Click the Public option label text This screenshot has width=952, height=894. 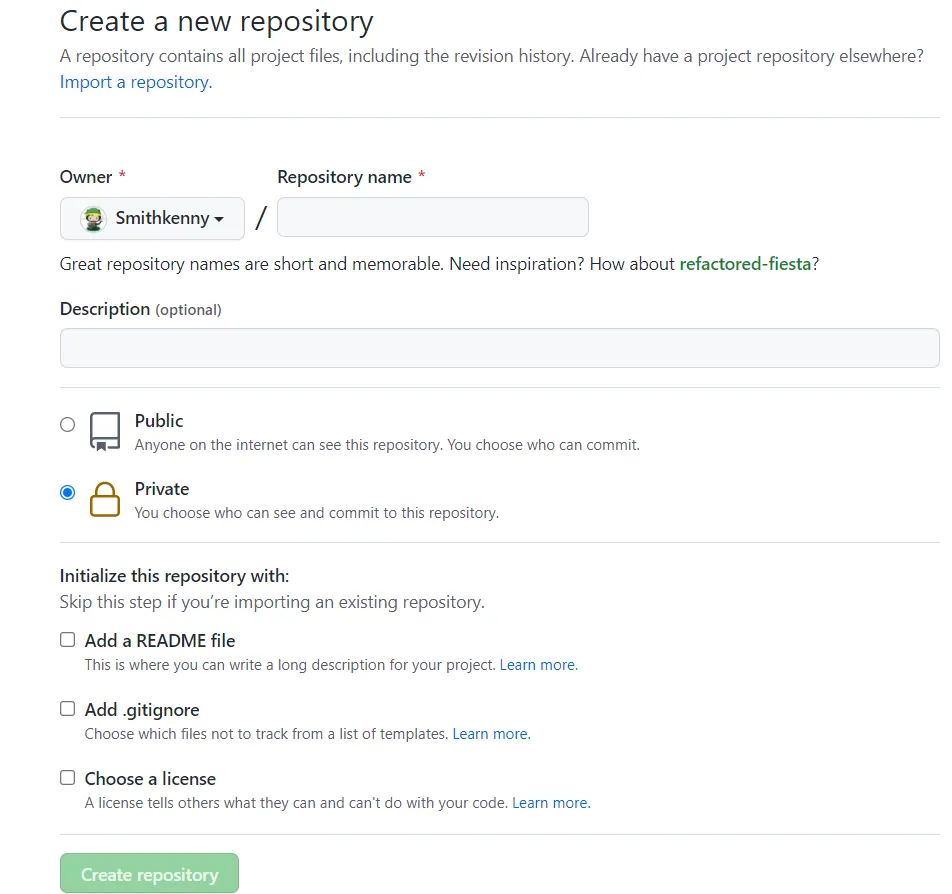(159, 421)
